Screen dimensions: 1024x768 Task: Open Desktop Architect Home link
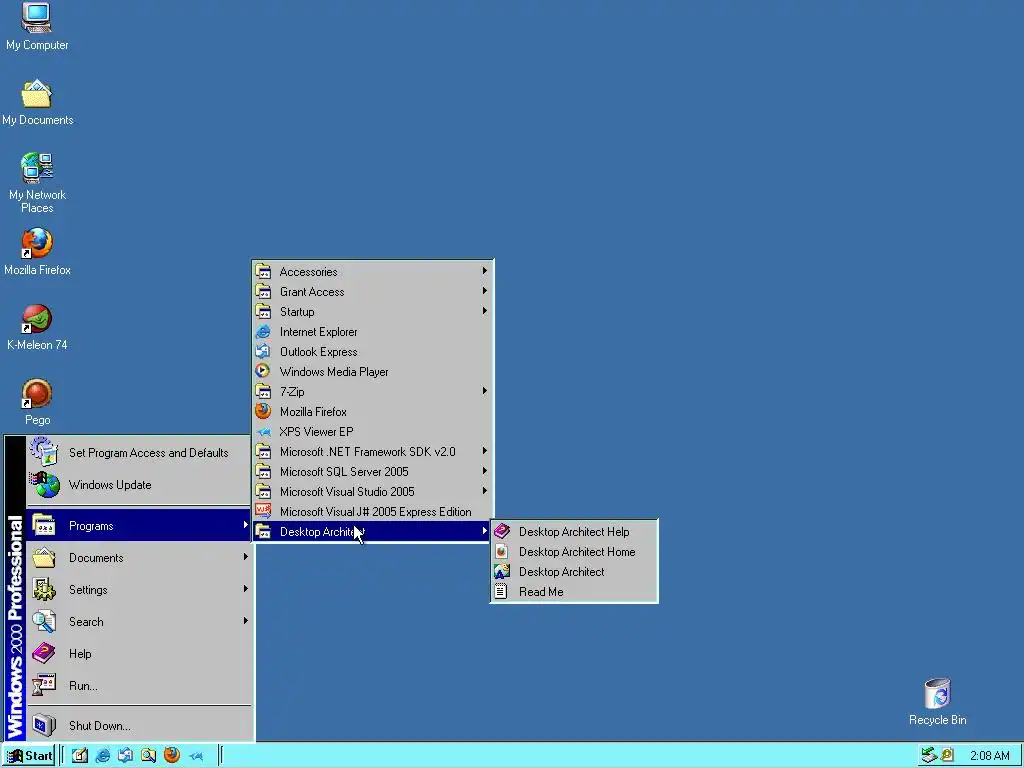(574, 552)
